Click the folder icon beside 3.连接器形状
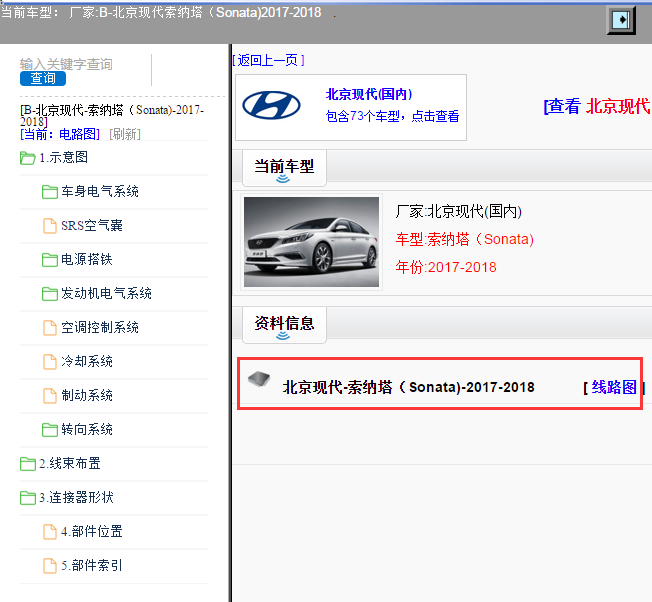 click(x=27, y=498)
